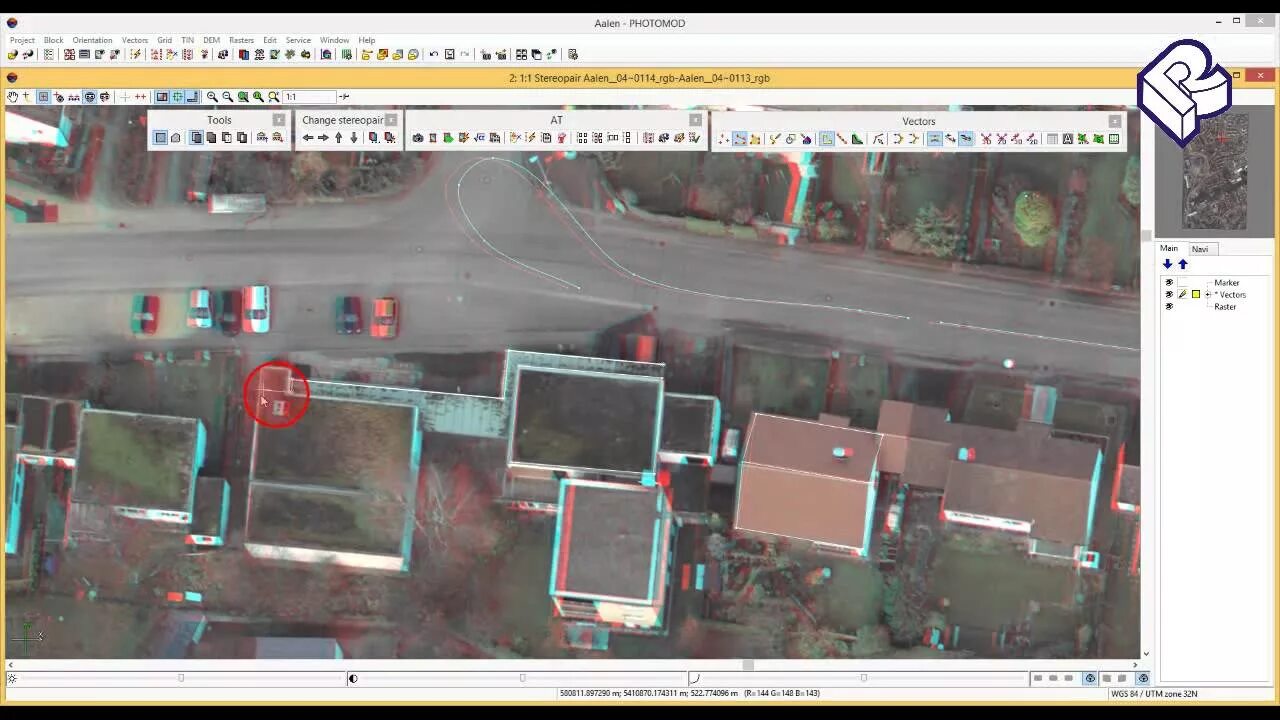The height and width of the screenshot is (720, 1280).
Task: Open AT toolbar options arrow
Action: [x=695, y=120]
